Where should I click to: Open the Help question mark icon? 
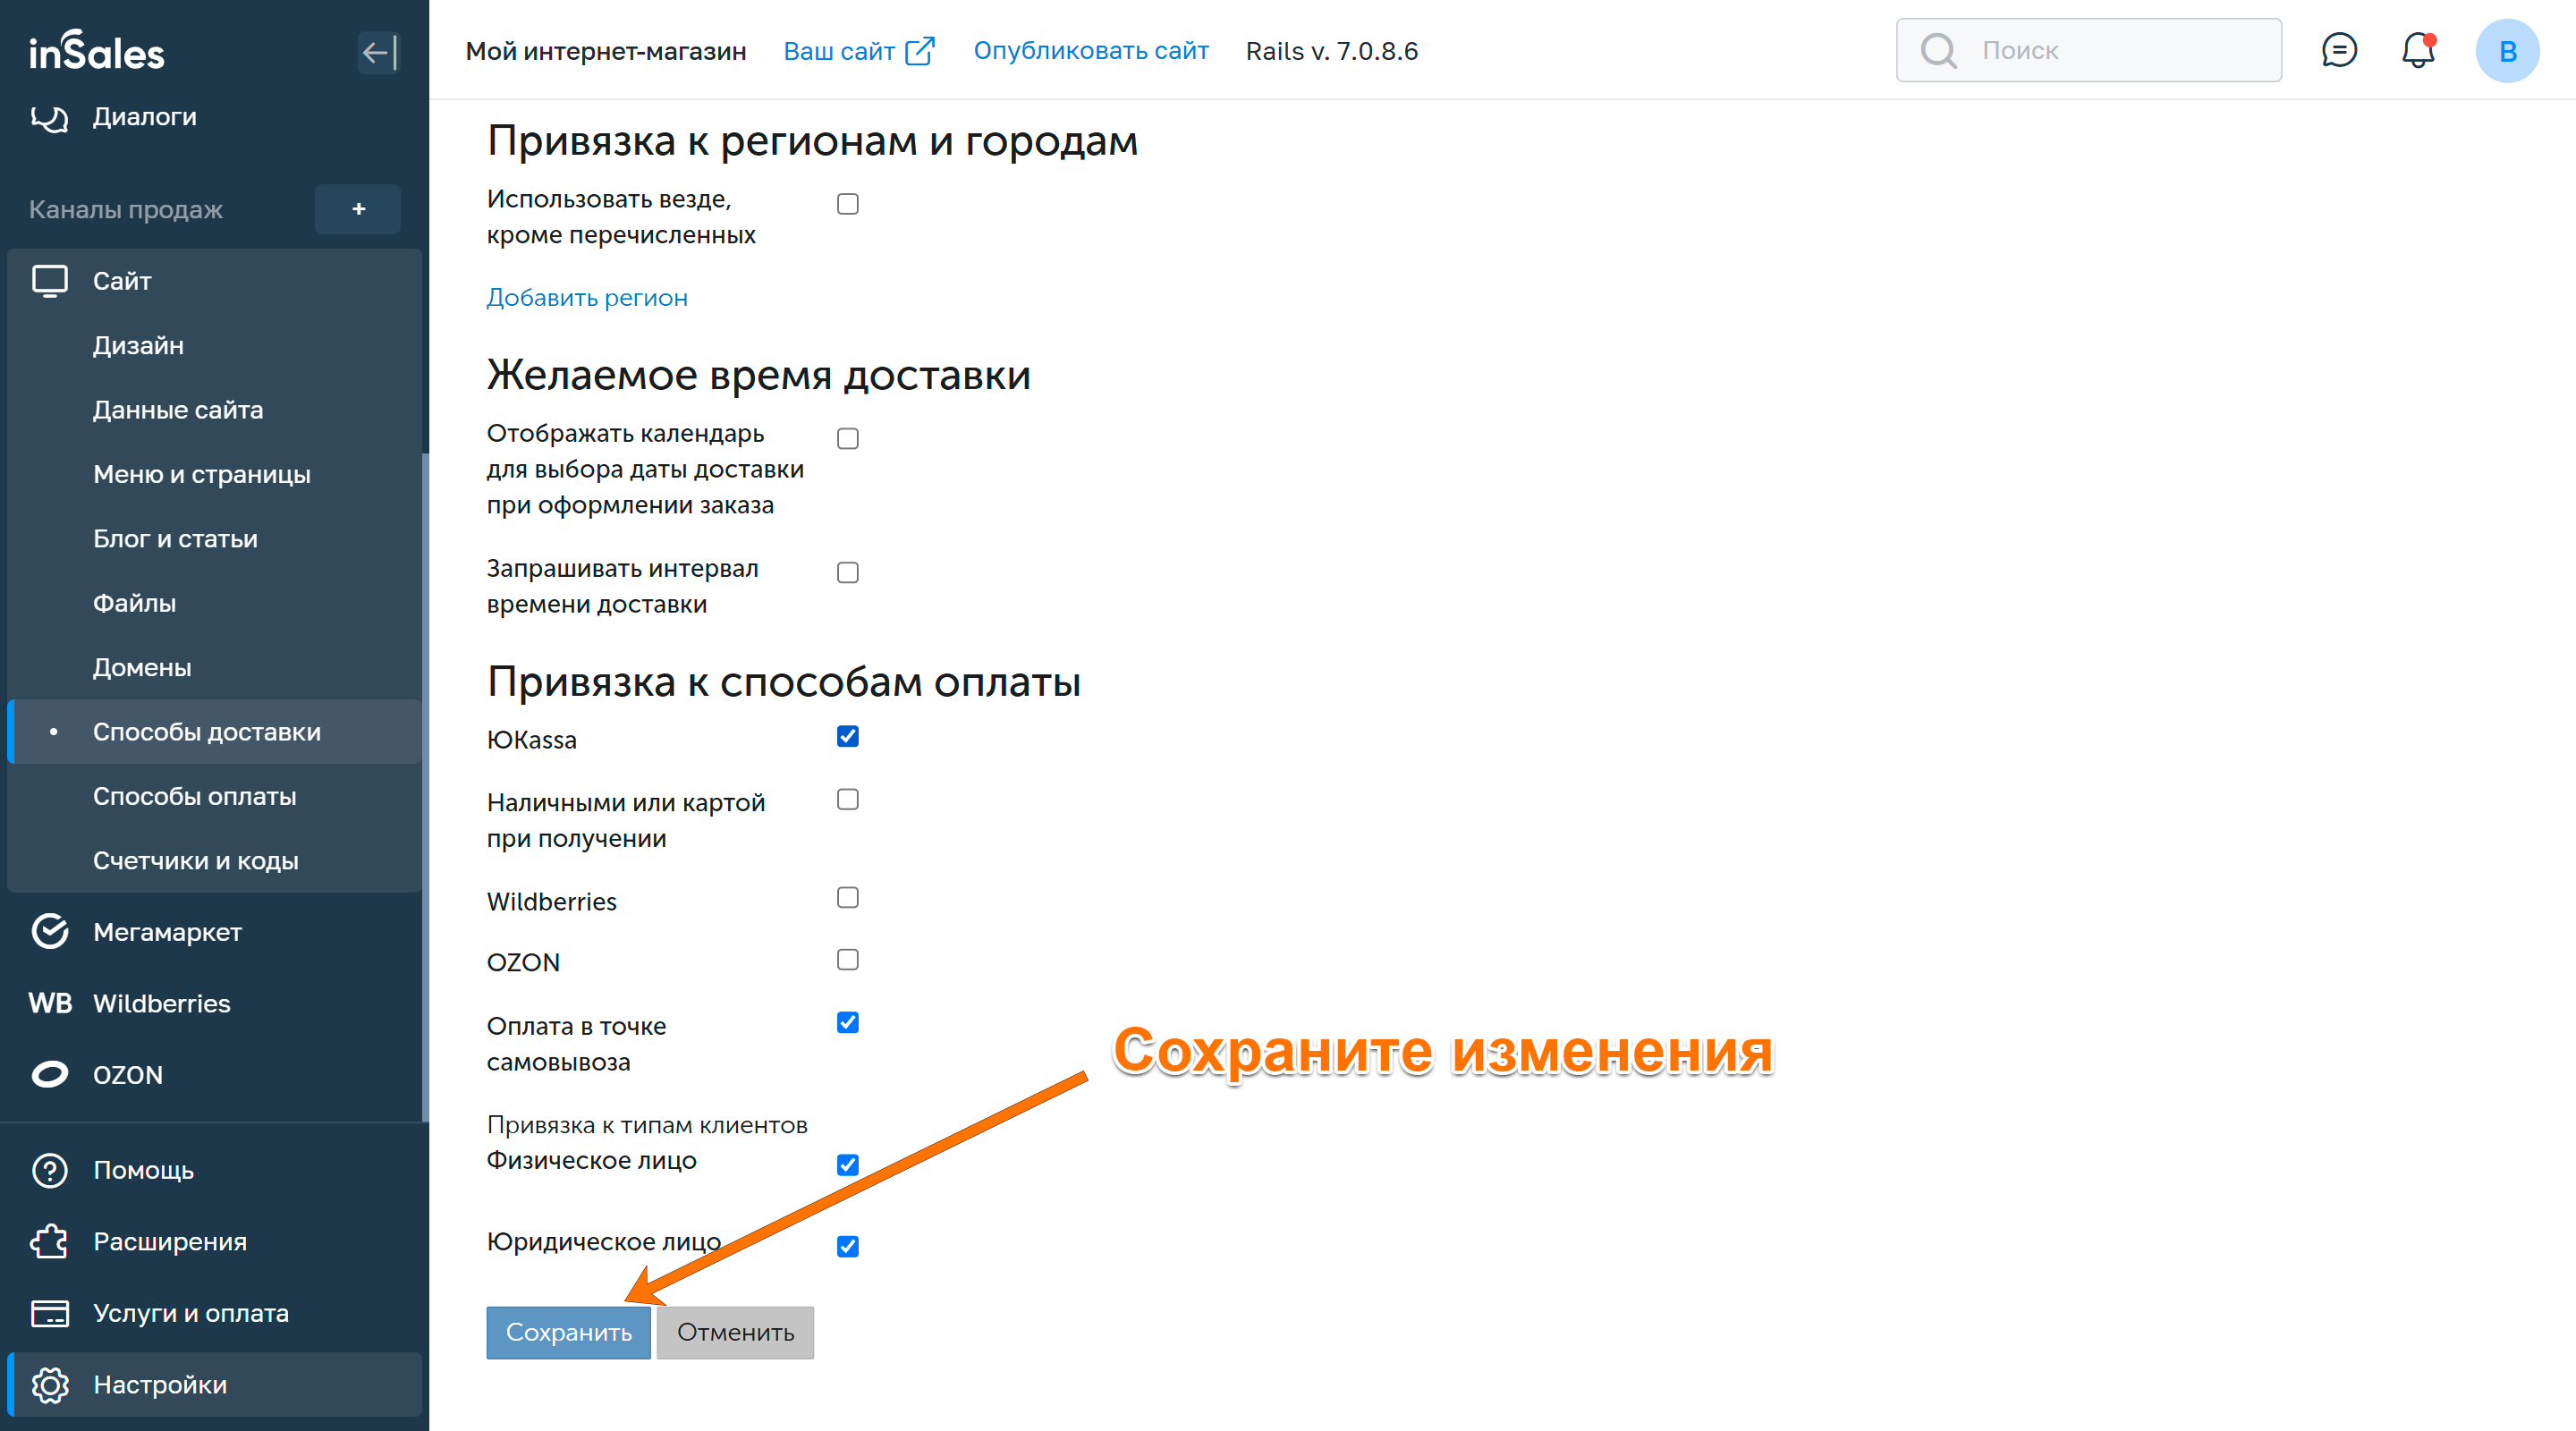tap(49, 1170)
